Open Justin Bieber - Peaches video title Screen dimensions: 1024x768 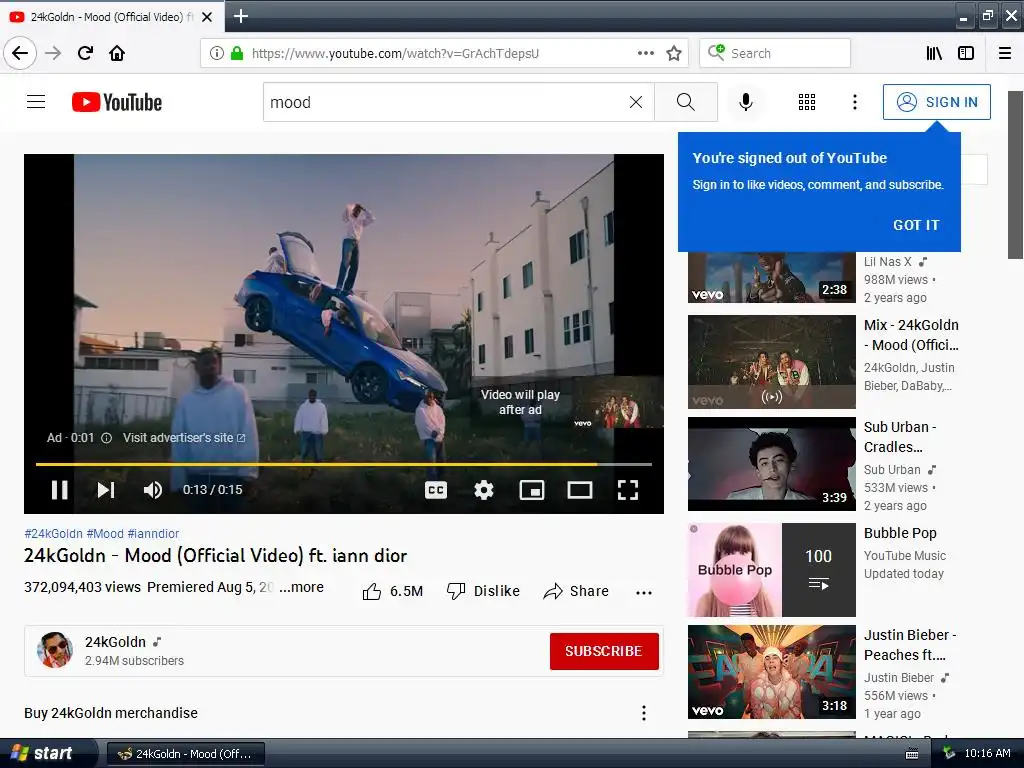click(x=910, y=645)
